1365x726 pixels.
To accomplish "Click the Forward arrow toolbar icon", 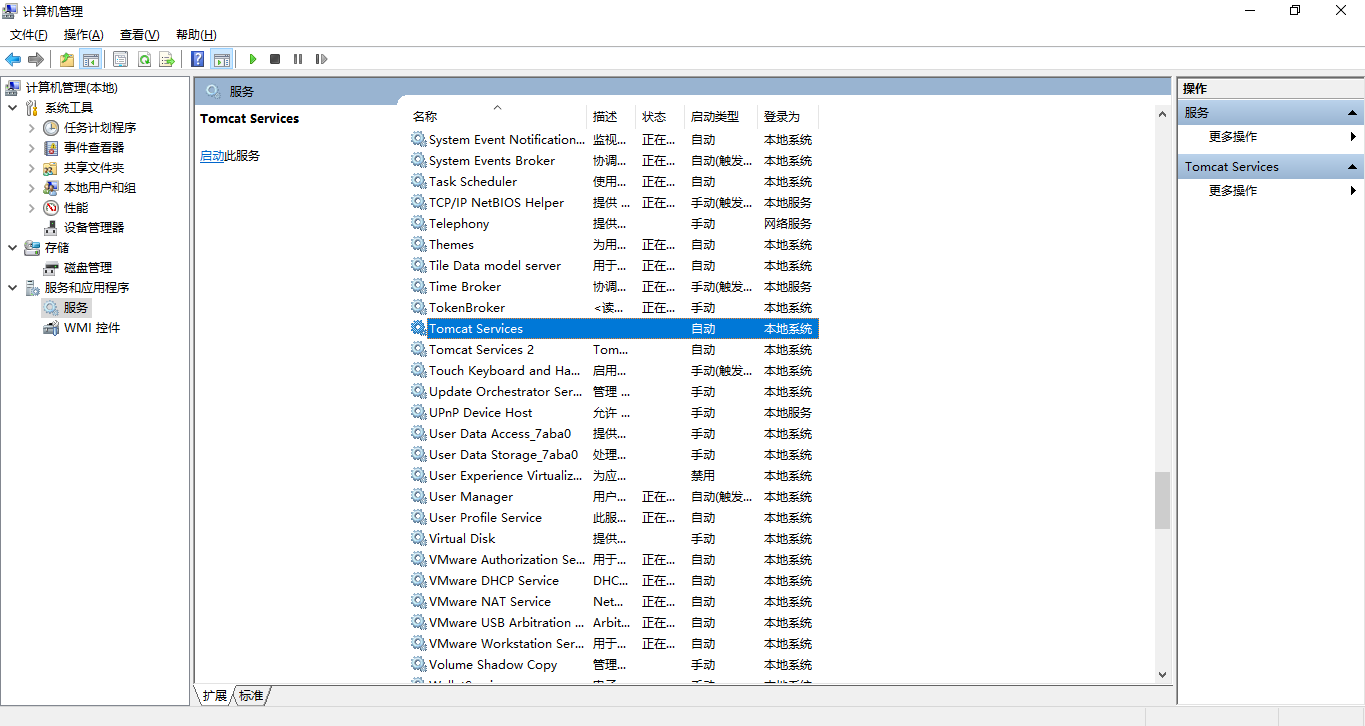I will [36, 59].
